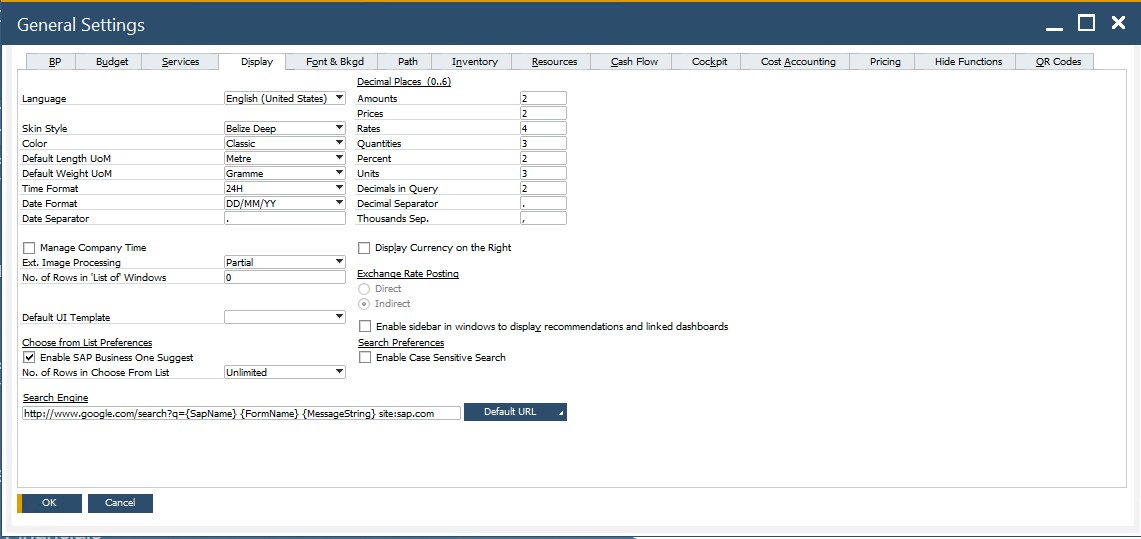Enable Case Sensitive Search checkbox
The height and width of the screenshot is (539, 1141).
[x=365, y=357]
